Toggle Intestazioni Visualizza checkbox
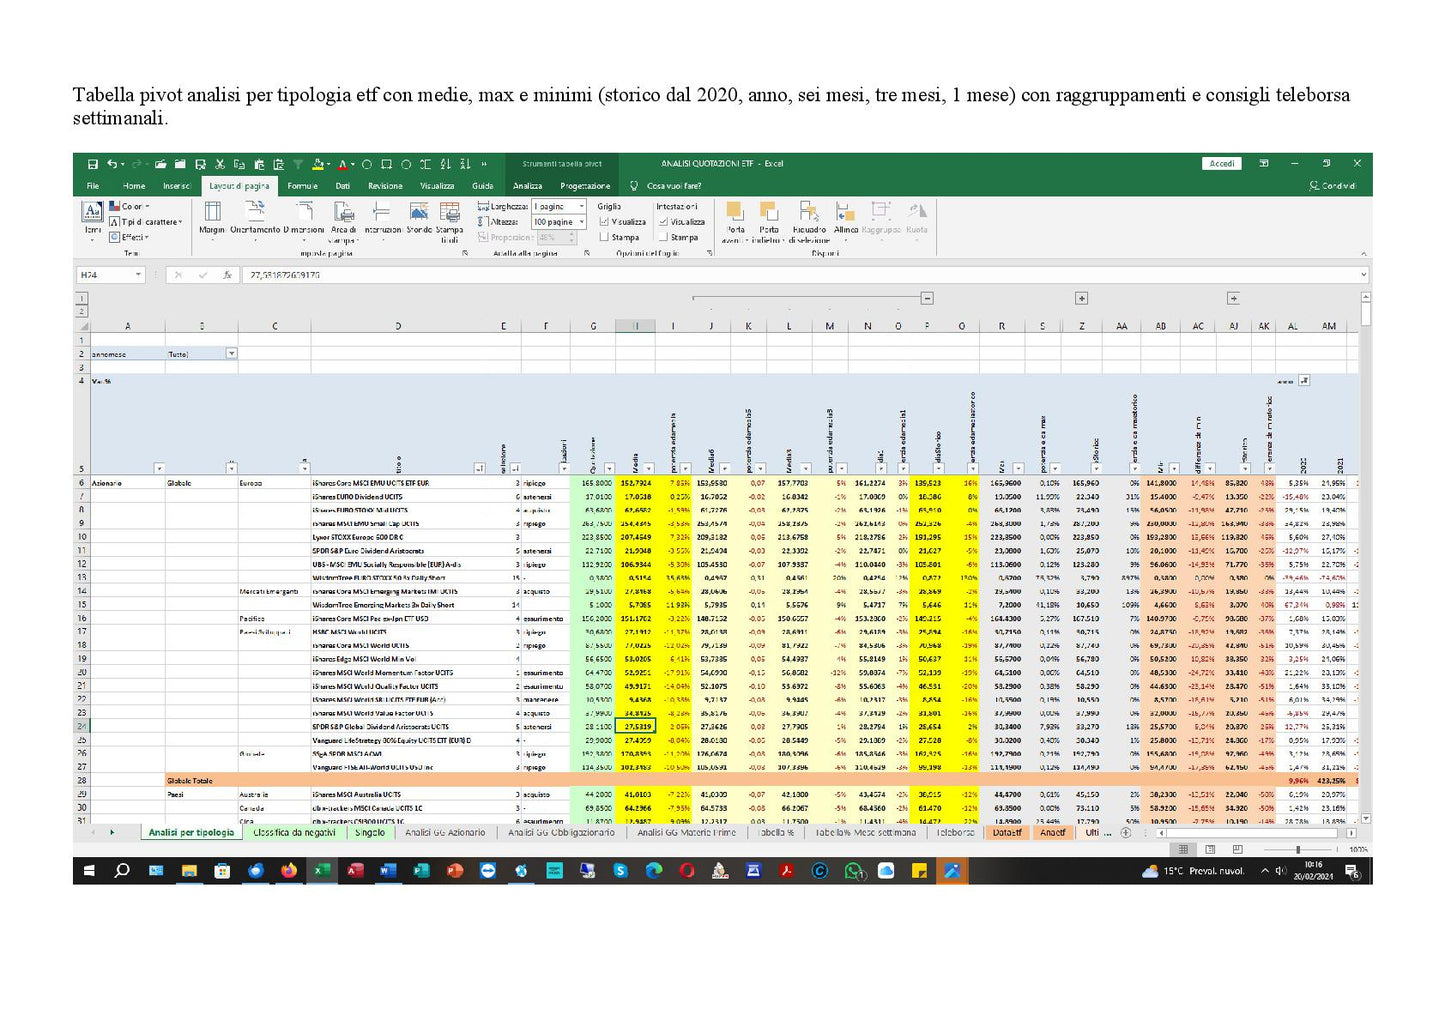Screen dimensions: 1445x1021 pyautogui.click(x=663, y=222)
